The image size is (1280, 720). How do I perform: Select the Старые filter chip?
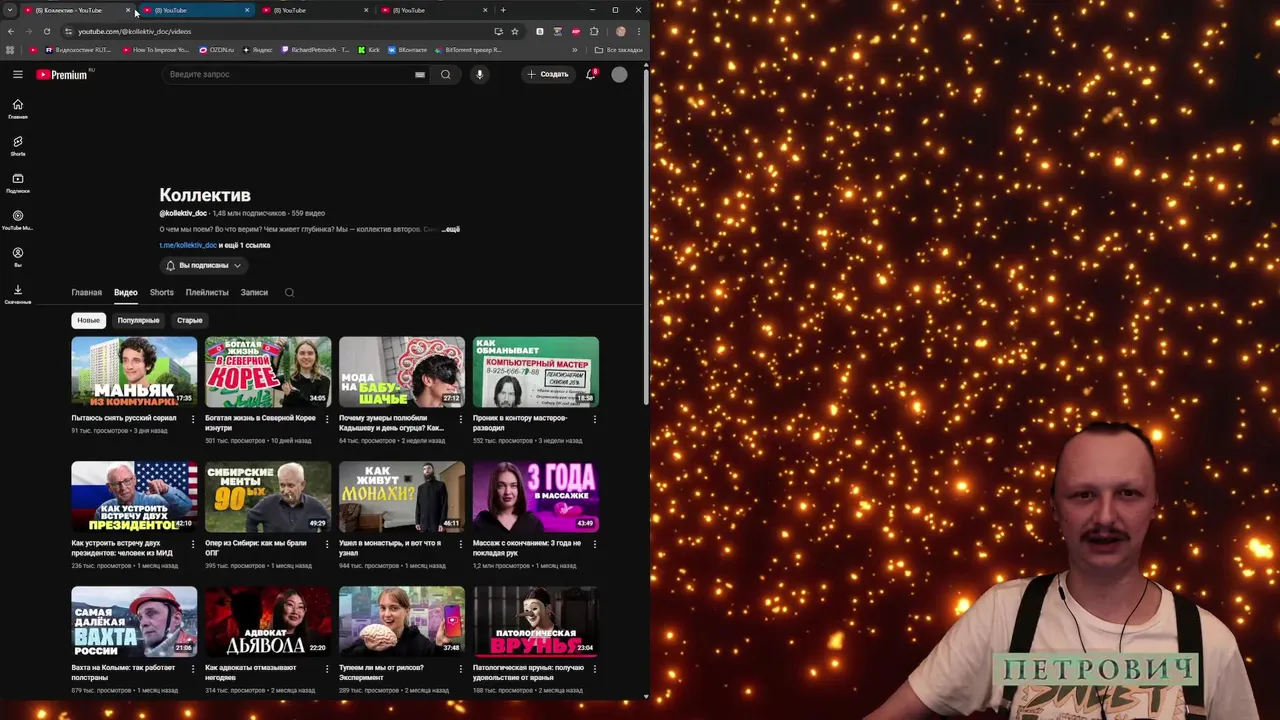coord(190,321)
